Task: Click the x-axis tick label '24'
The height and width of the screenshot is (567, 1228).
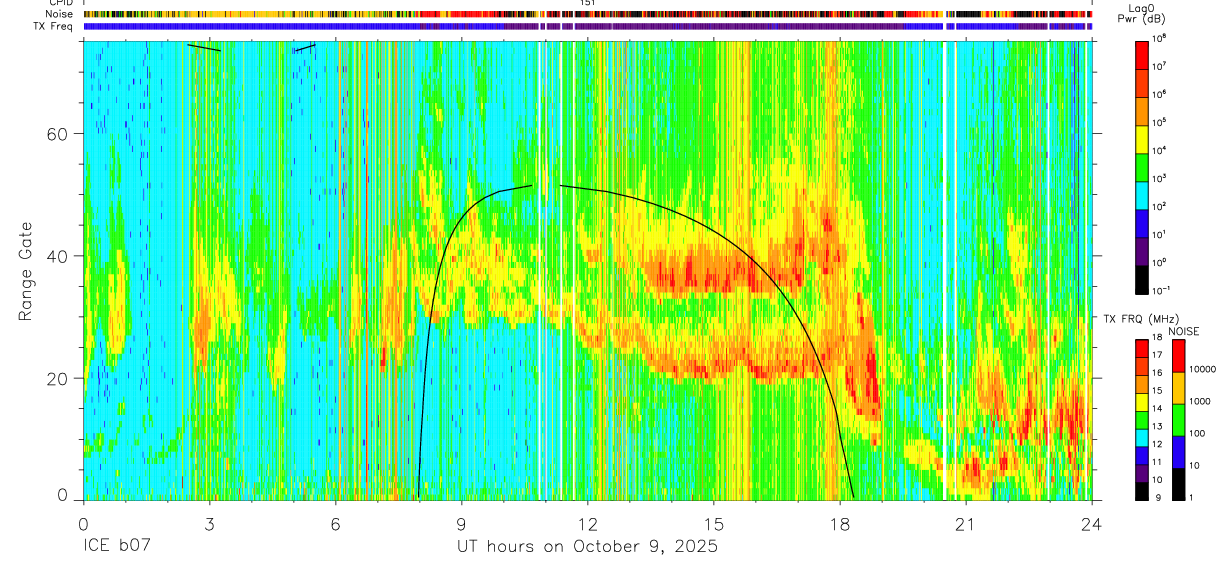Action: tap(1091, 523)
